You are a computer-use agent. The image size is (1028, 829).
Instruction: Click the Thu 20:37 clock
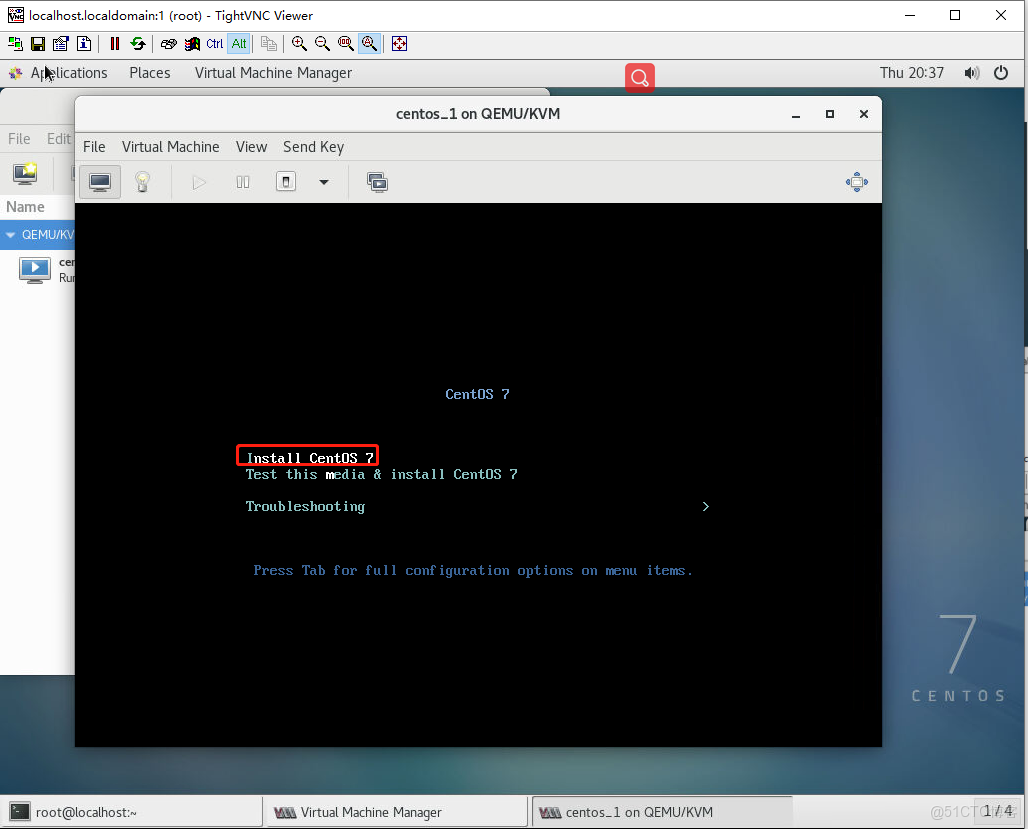(911, 73)
